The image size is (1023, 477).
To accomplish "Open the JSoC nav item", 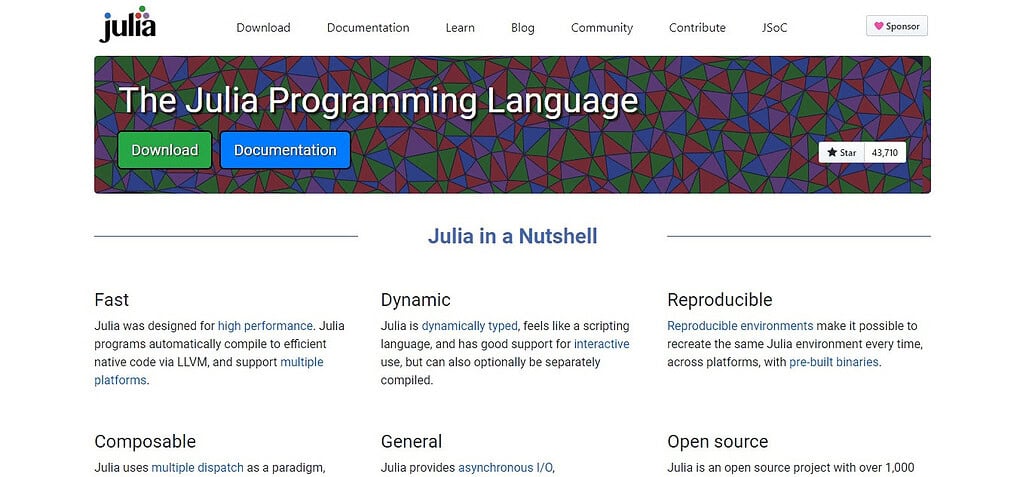I will 774,27.
